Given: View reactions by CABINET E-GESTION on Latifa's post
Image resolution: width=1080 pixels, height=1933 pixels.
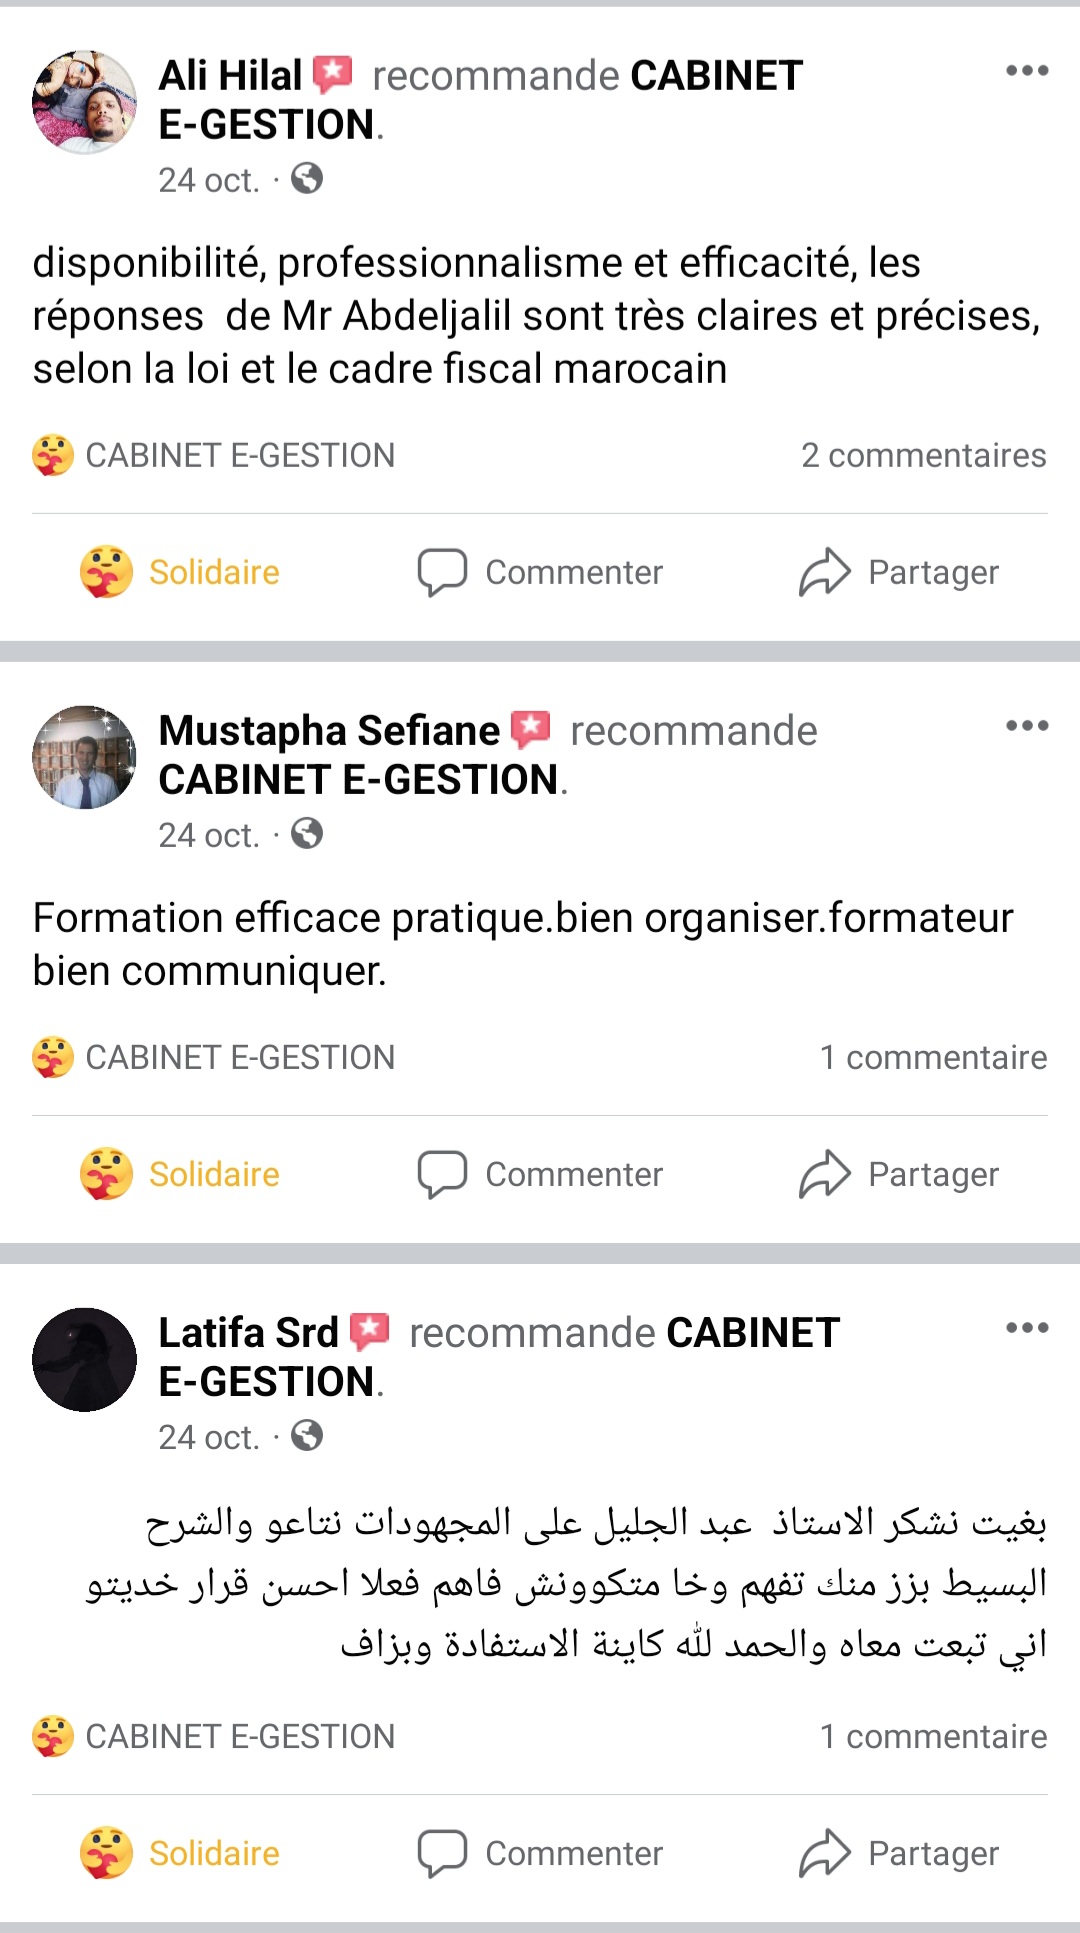Looking at the screenshot, I should [x=214, y=1736].
